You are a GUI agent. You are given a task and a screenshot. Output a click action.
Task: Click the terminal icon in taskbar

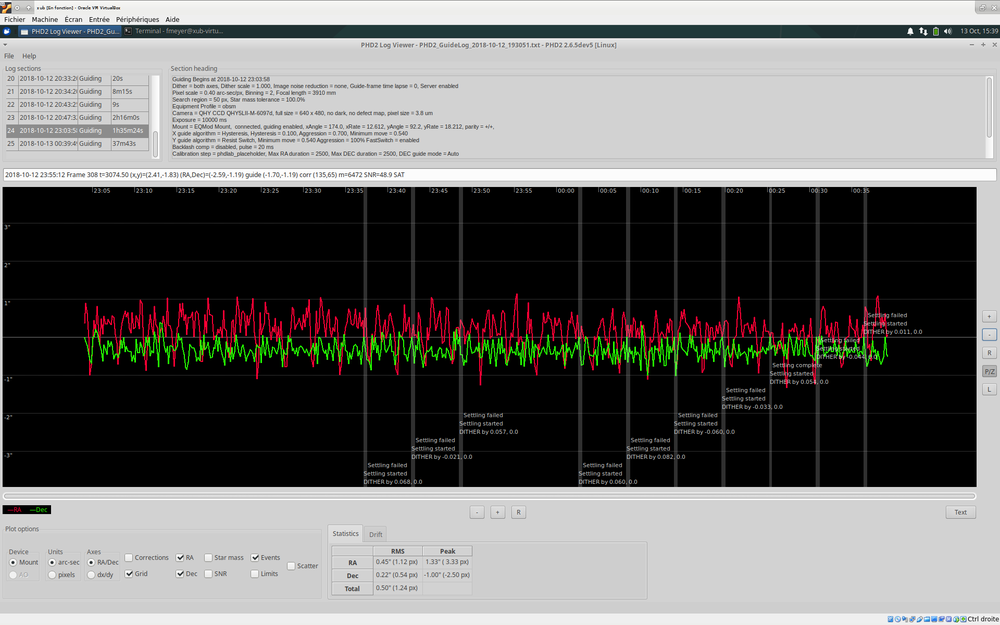click(128, 31)
